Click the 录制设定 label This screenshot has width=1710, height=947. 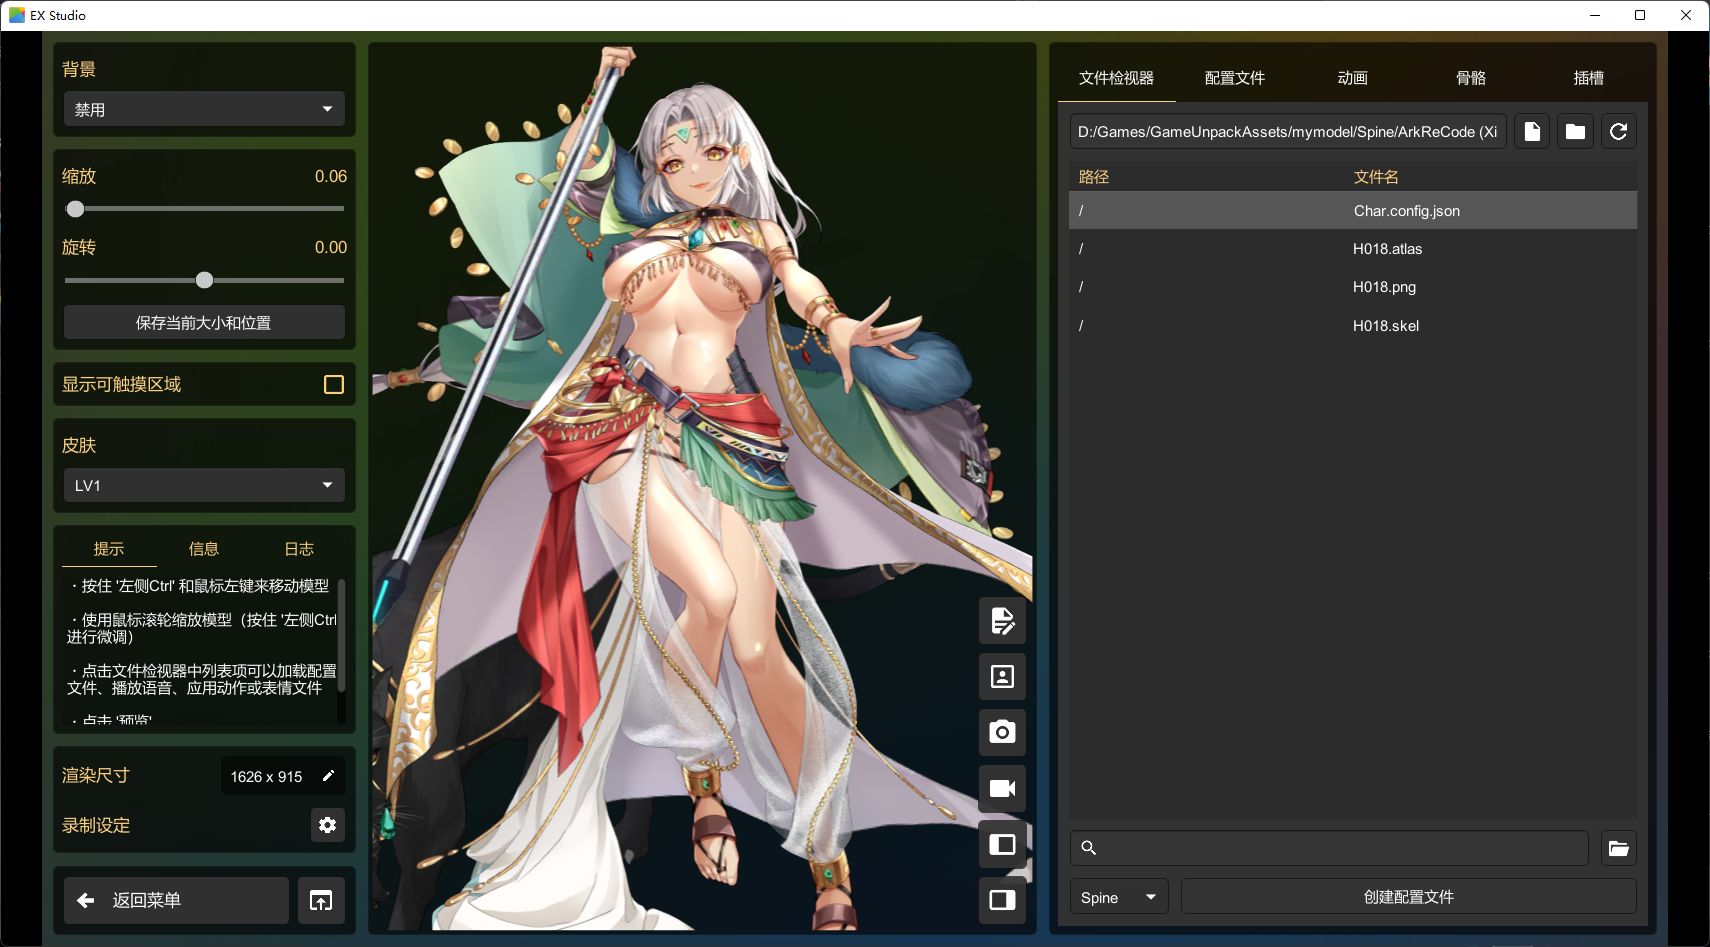(x=96, y=826)
